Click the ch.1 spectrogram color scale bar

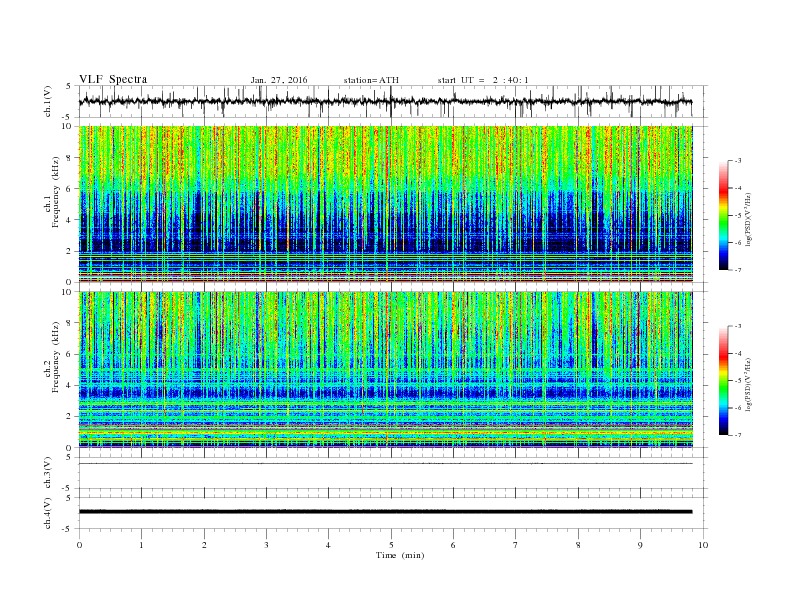click(x=723, y=215)
